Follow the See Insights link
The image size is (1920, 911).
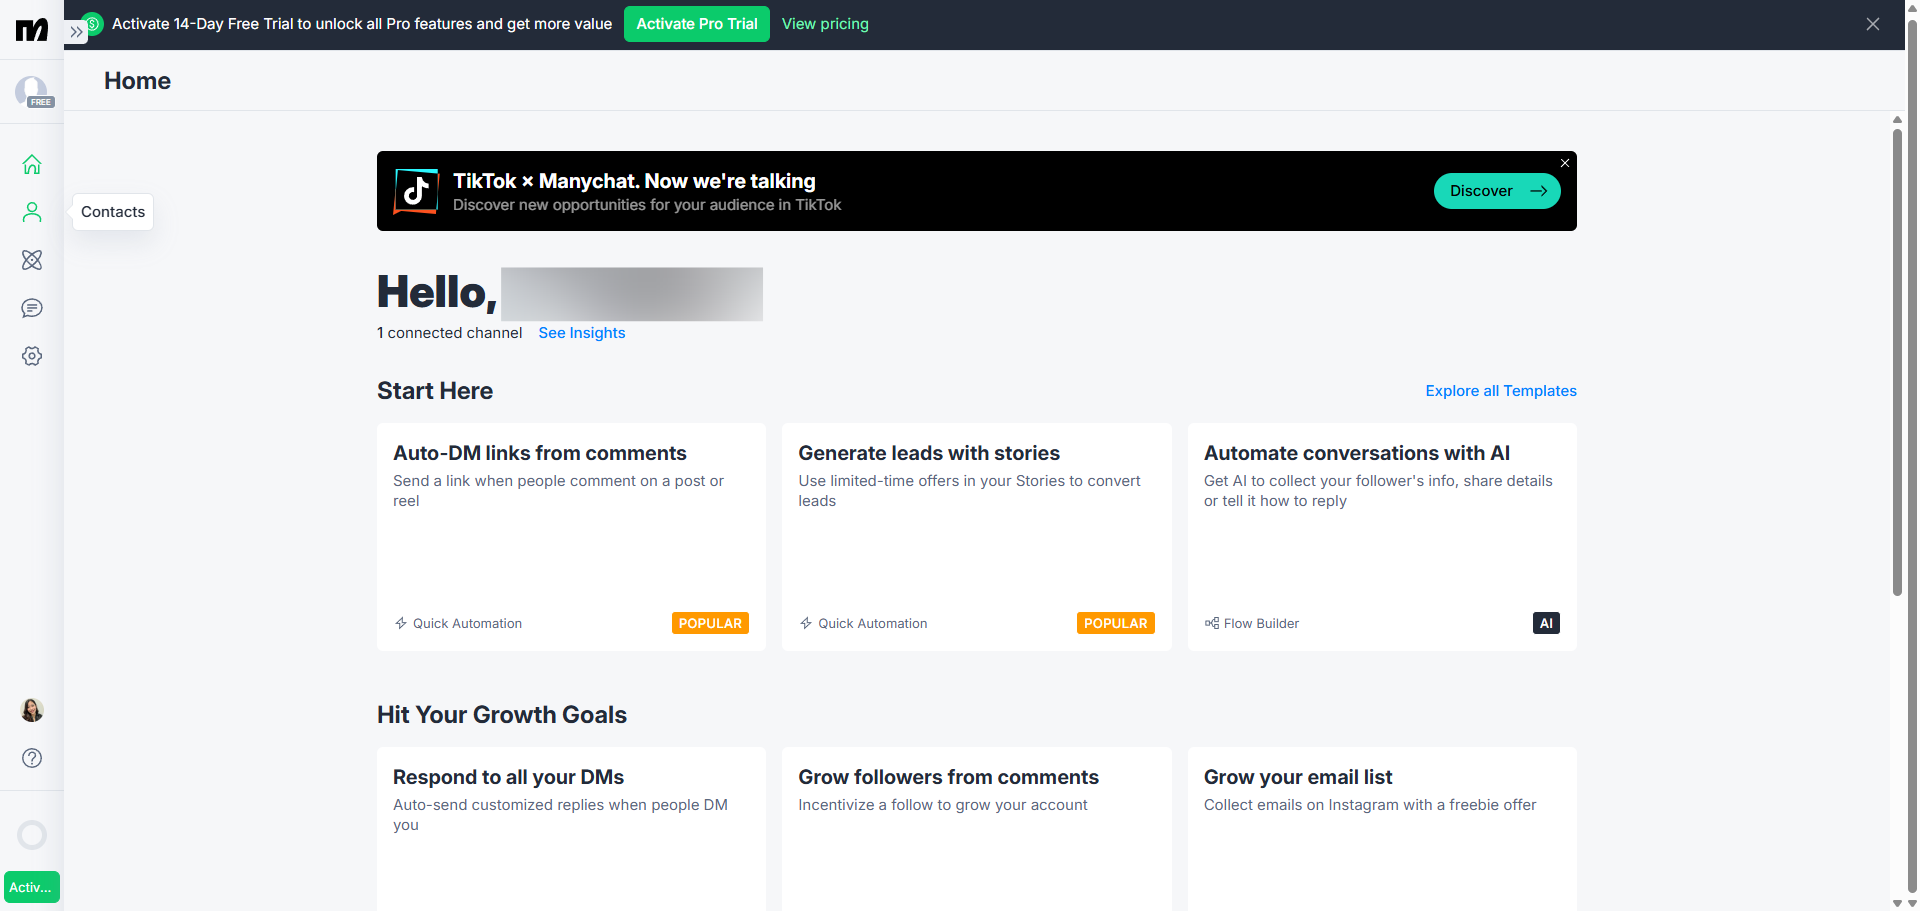click(581, 333)
